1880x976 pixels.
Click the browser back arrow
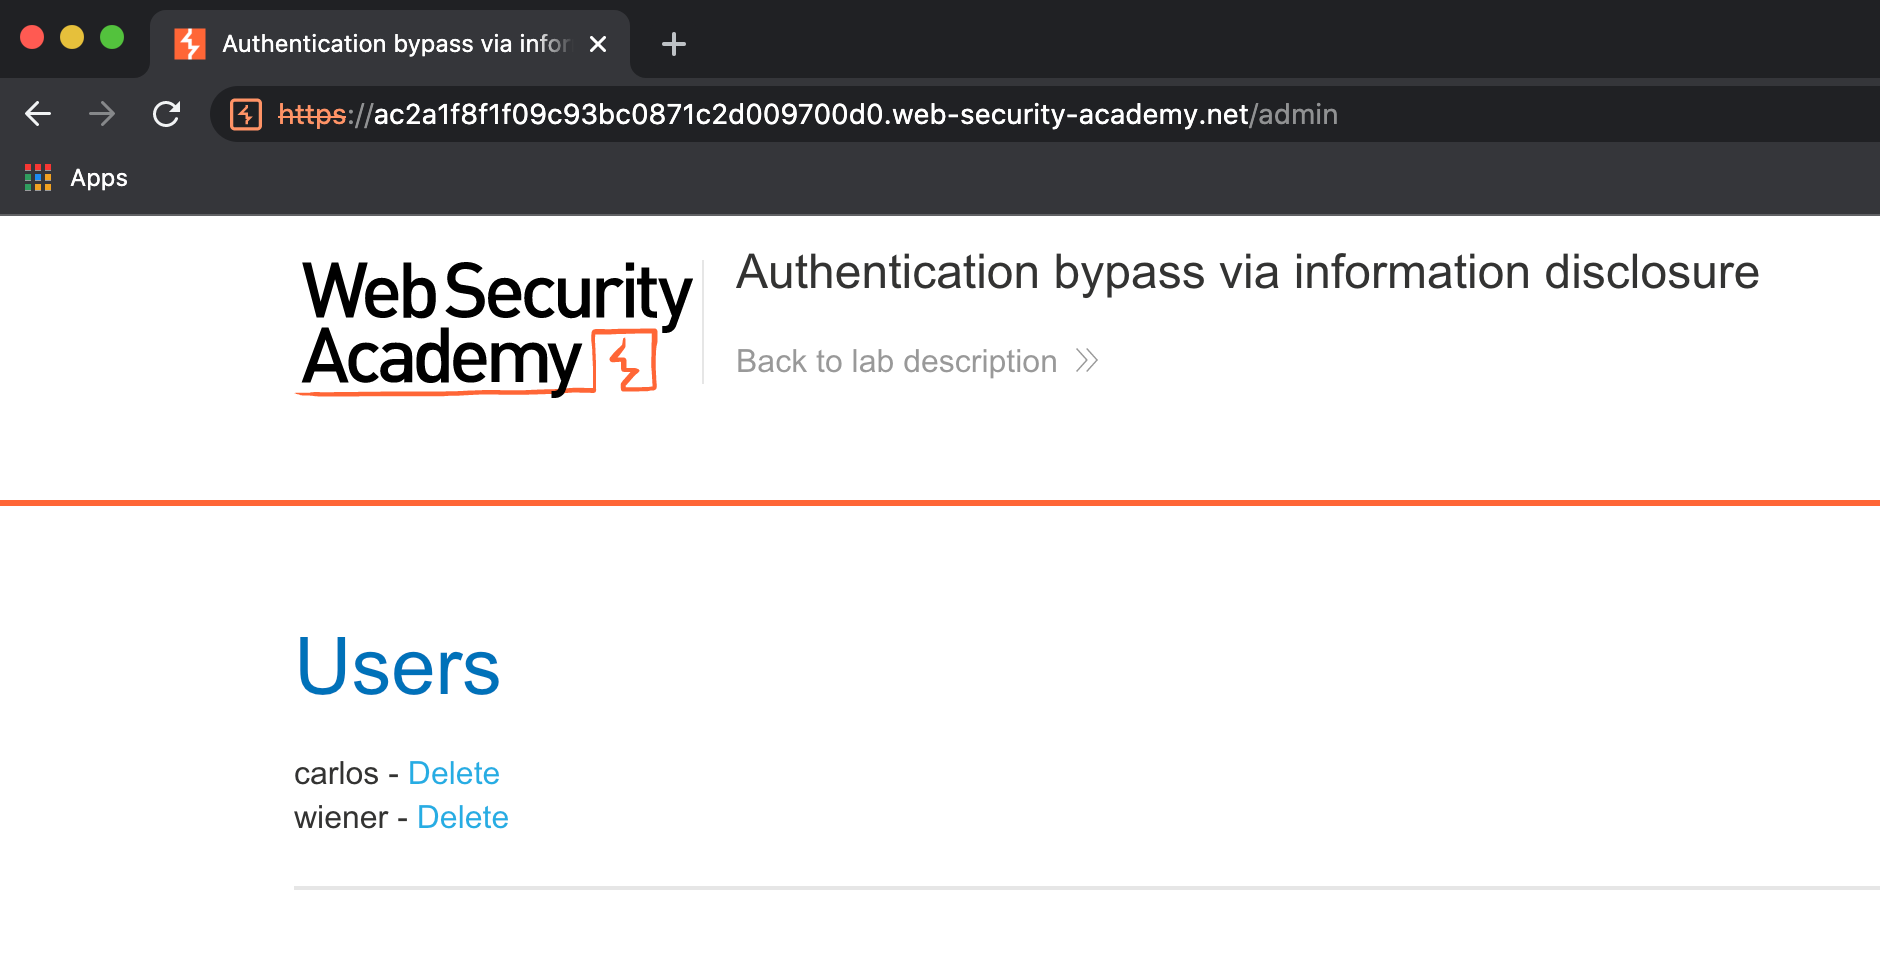[38, 114]
